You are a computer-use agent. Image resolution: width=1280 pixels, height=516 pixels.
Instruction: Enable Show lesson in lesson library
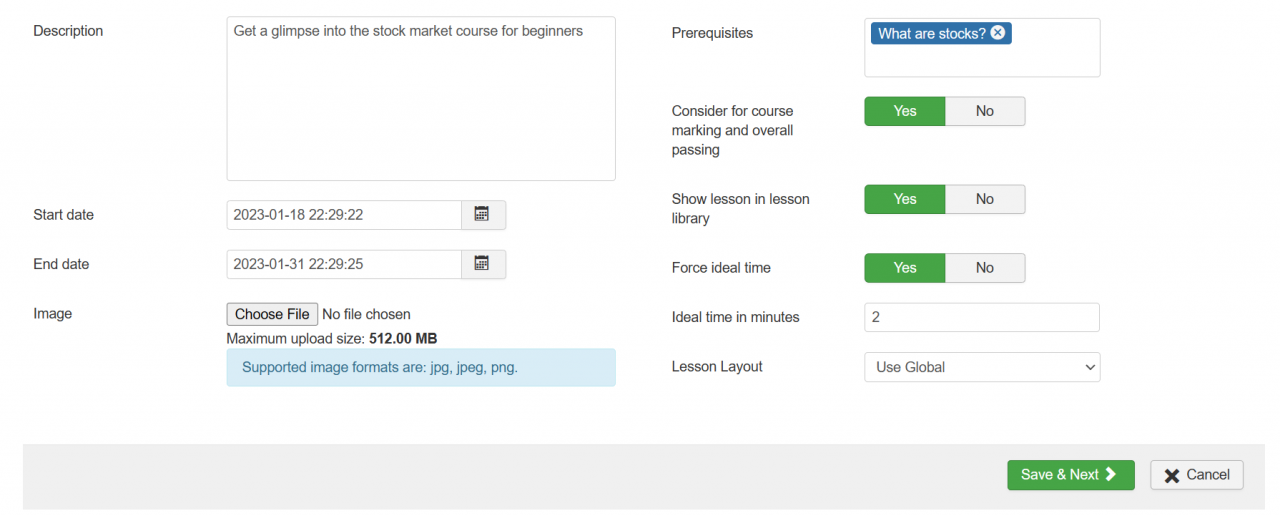pyautogui.click(x=905, y=199)
